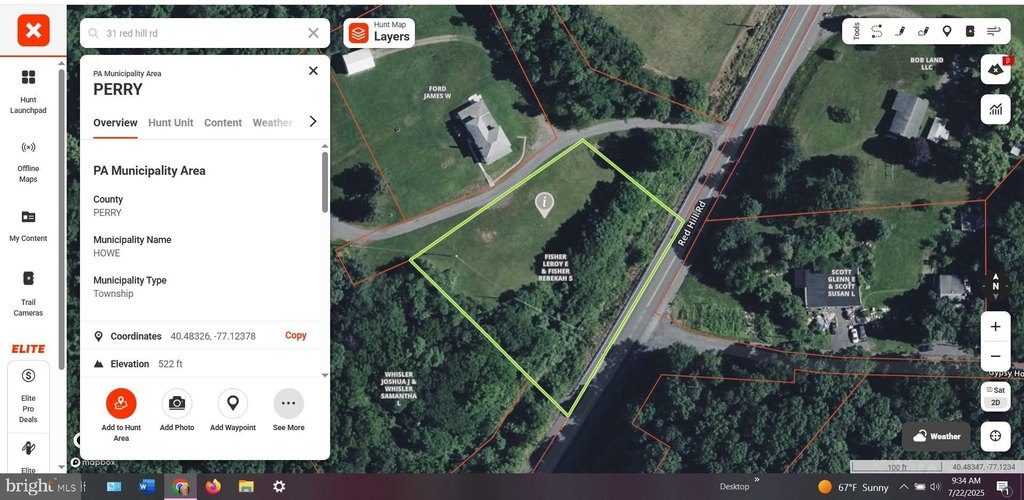The image size is (1024, 500).
Task: Click Add to Hunt Area button
Action: point(121,416)
